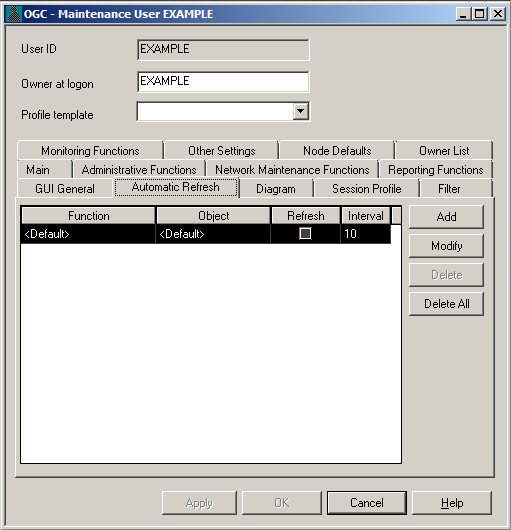Sort by the Object column header

click(x=214, y=216)
